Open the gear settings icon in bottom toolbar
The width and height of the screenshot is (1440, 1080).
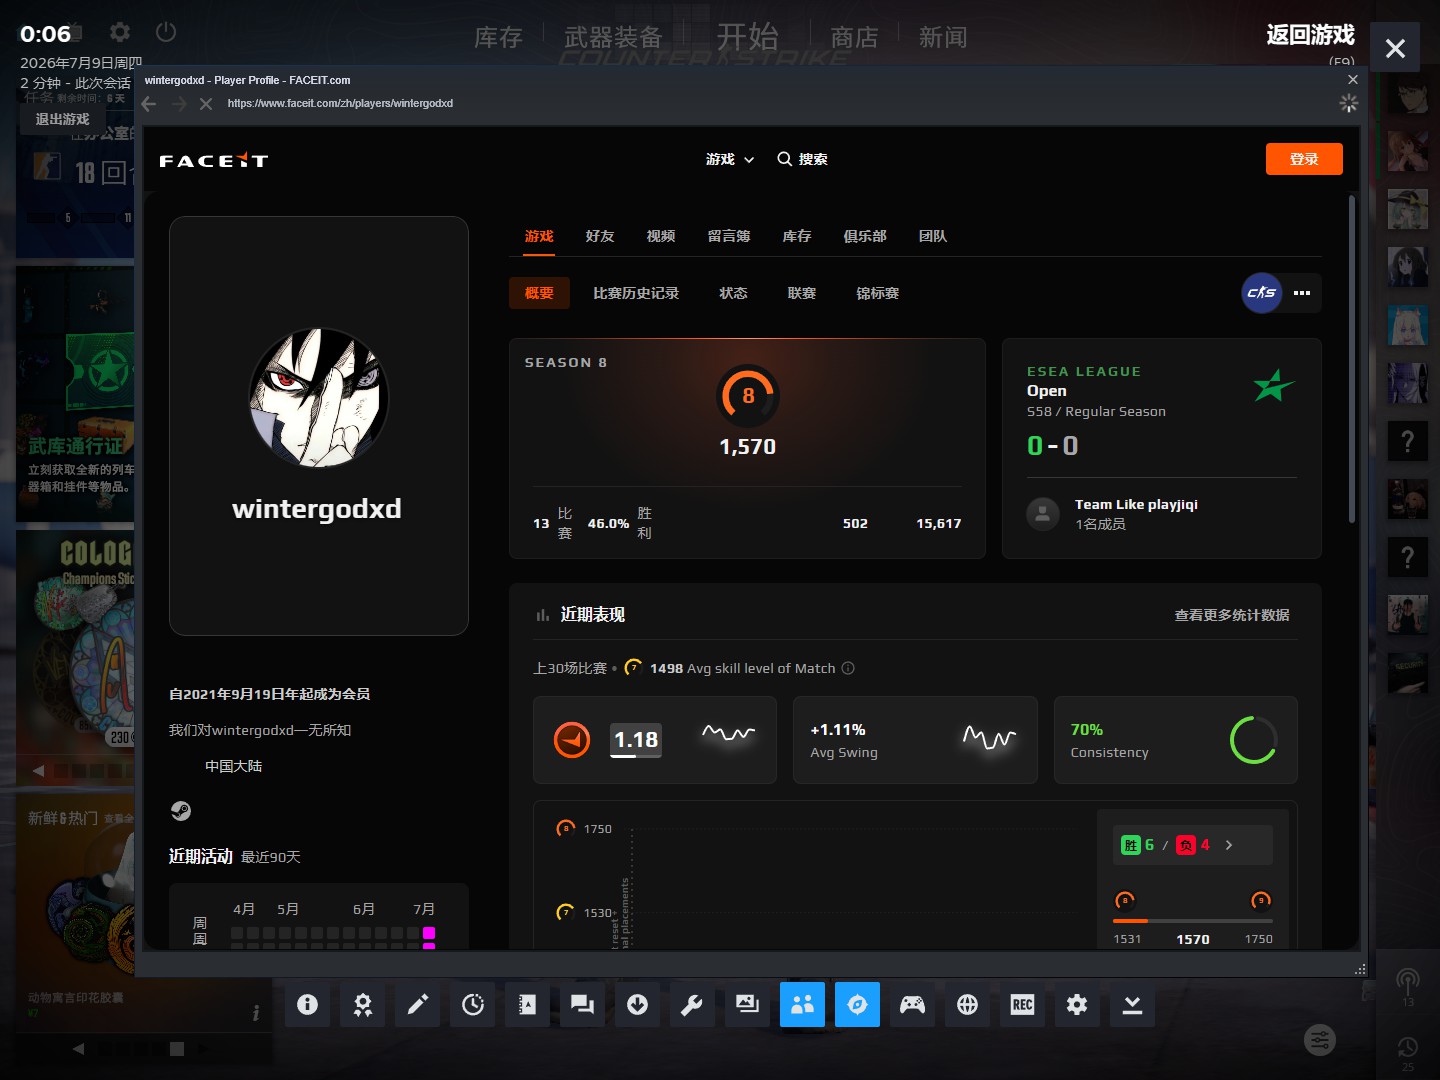(x=1077, y=1004)
